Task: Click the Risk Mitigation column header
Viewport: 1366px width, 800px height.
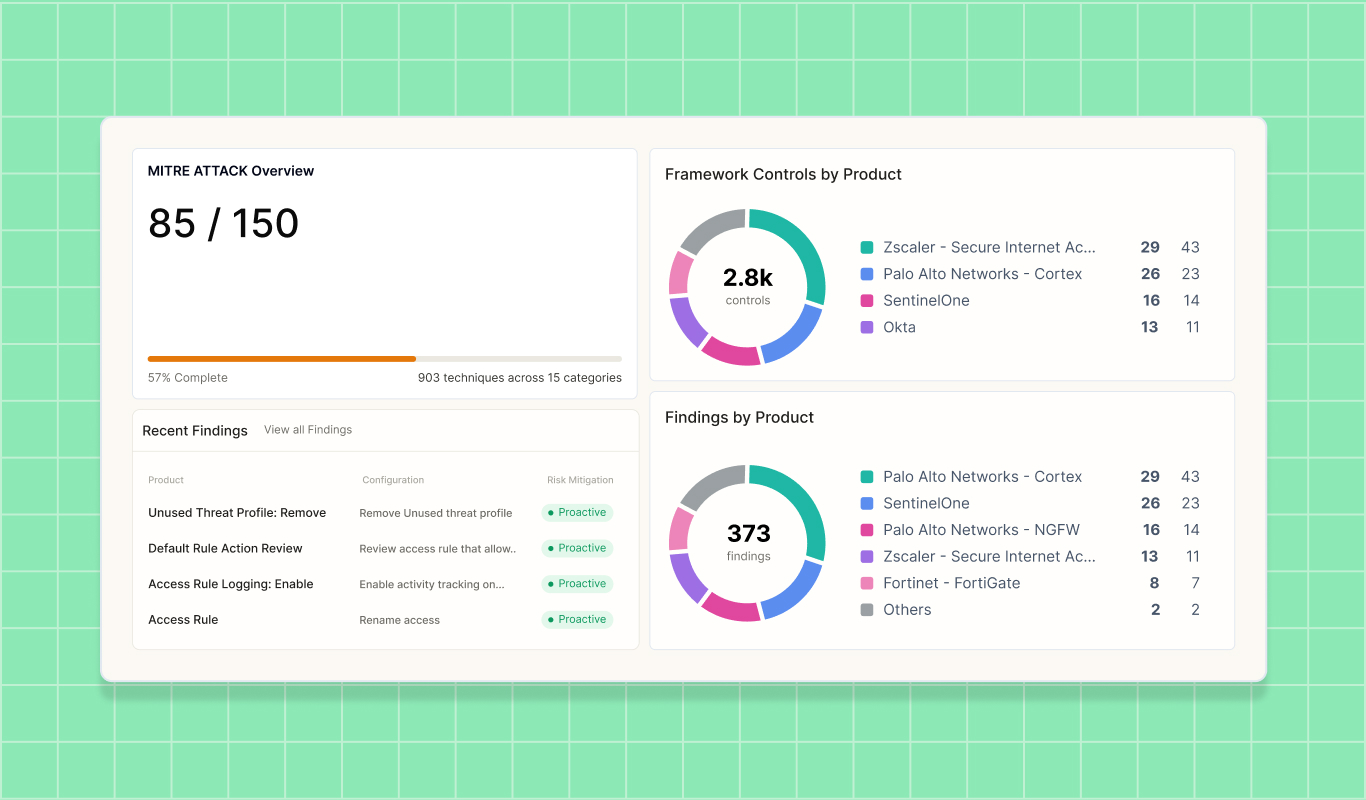Action: (580, 480)
